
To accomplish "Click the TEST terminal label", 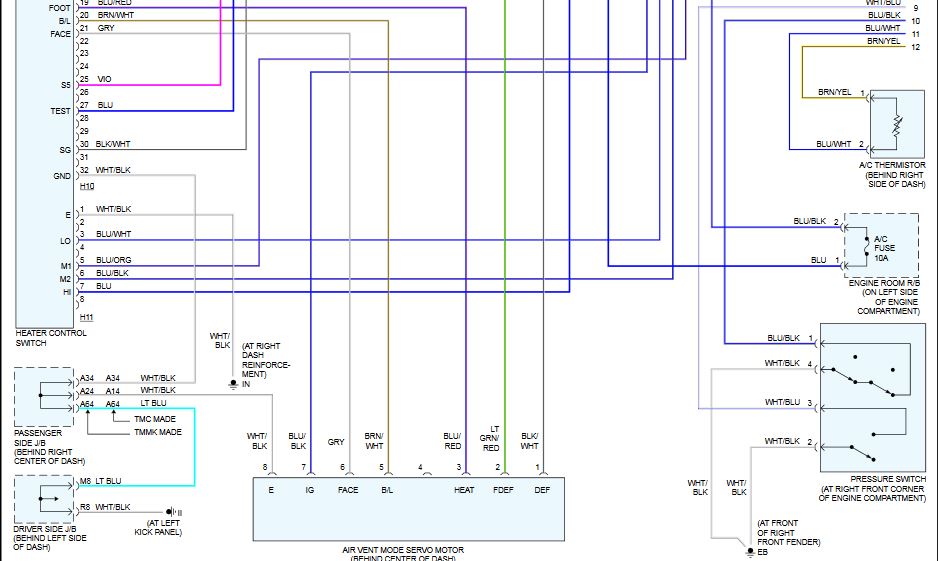I will tap(60, 111).
